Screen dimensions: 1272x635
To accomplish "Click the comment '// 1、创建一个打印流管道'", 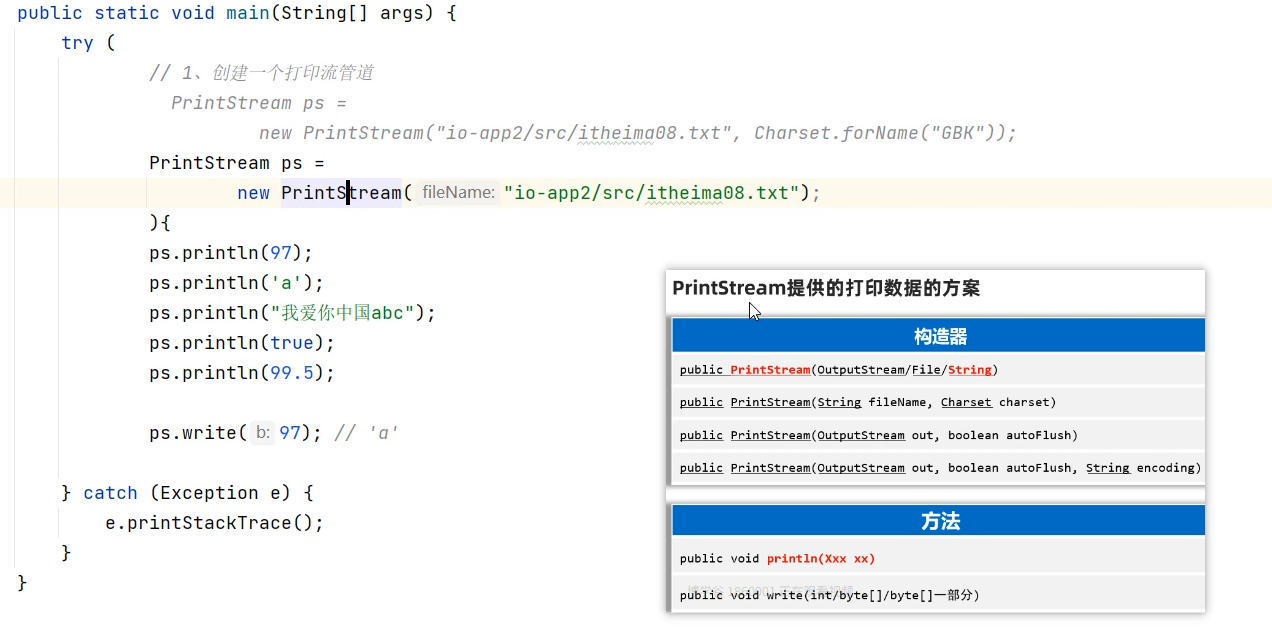I will [x=262, y=73].
